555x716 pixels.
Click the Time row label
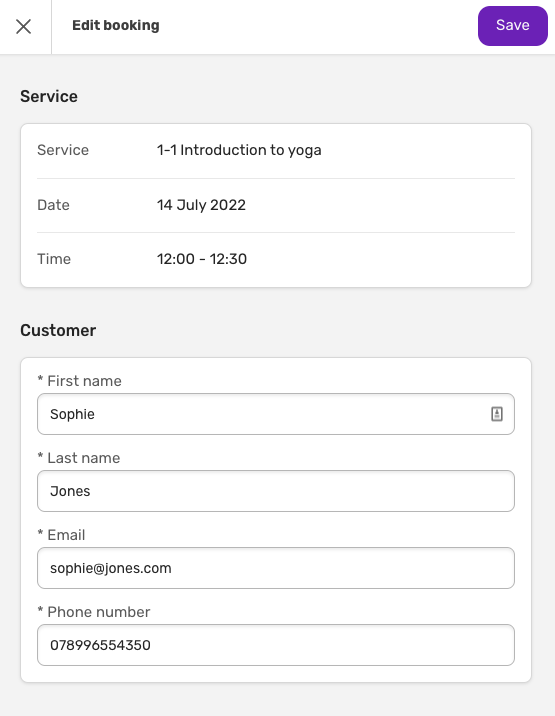point(54,259)
